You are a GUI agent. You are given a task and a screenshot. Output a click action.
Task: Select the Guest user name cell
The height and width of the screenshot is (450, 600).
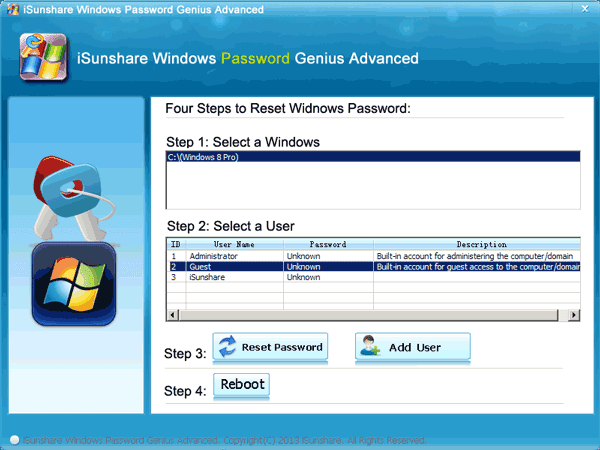coord(235,267)
